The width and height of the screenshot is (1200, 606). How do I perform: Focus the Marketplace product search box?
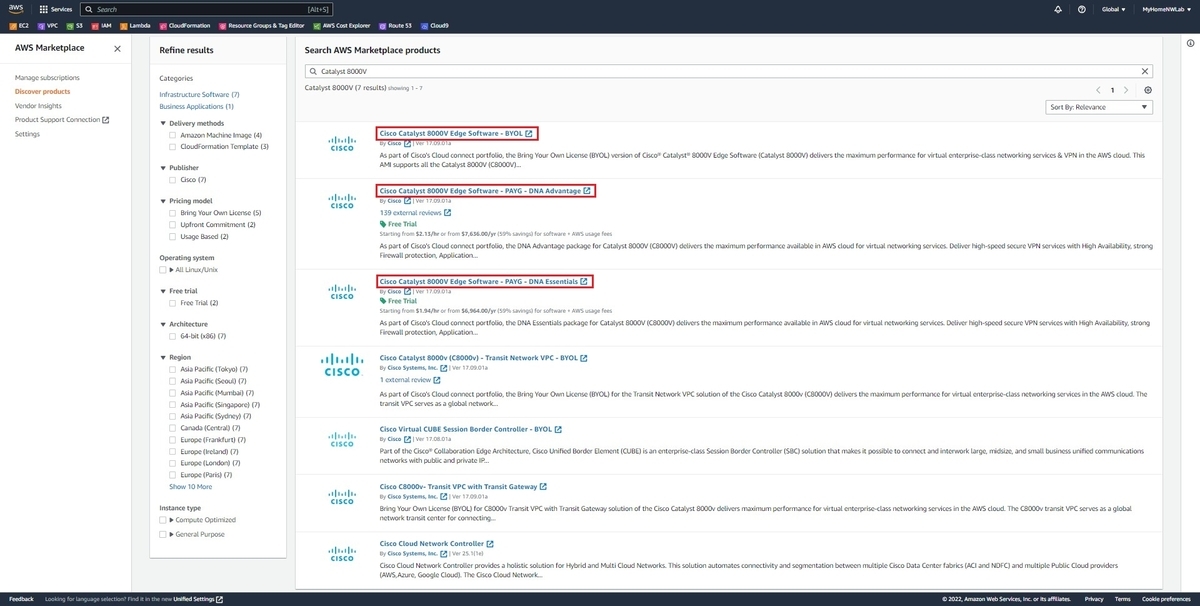728,71
